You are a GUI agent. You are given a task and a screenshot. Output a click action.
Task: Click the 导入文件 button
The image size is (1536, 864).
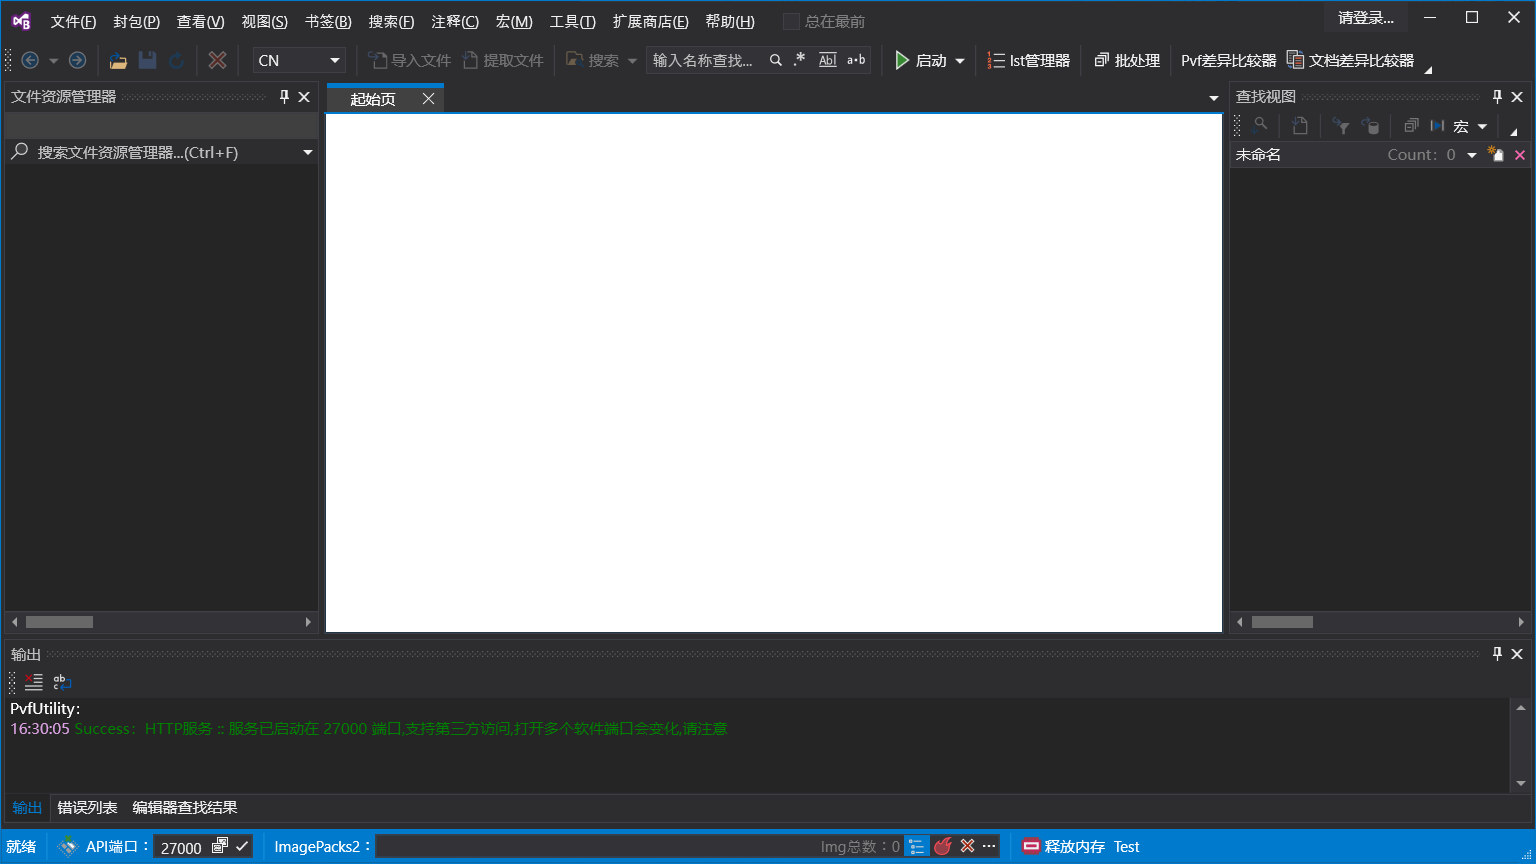410,60
